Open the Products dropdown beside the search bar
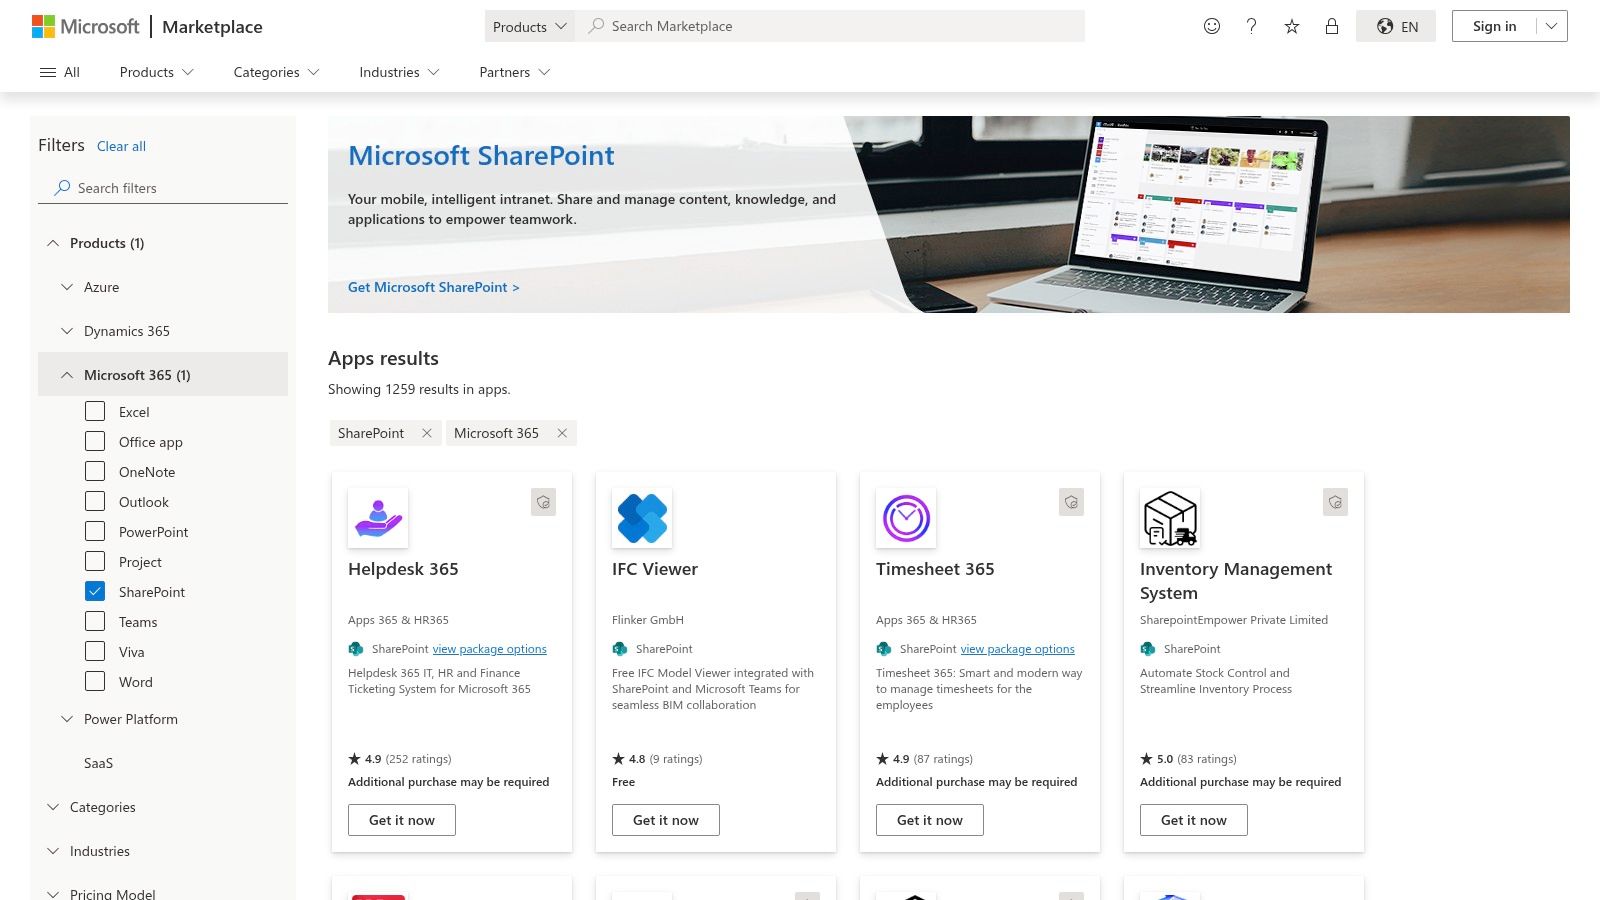This screenshot has width=1600, height=900. pyautogui.click(x=528, y=26)
